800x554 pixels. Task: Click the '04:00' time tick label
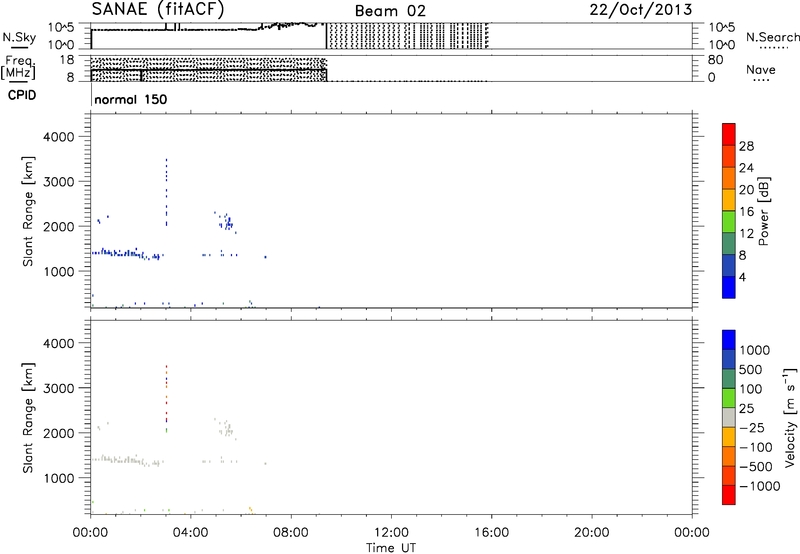(190, 533)
